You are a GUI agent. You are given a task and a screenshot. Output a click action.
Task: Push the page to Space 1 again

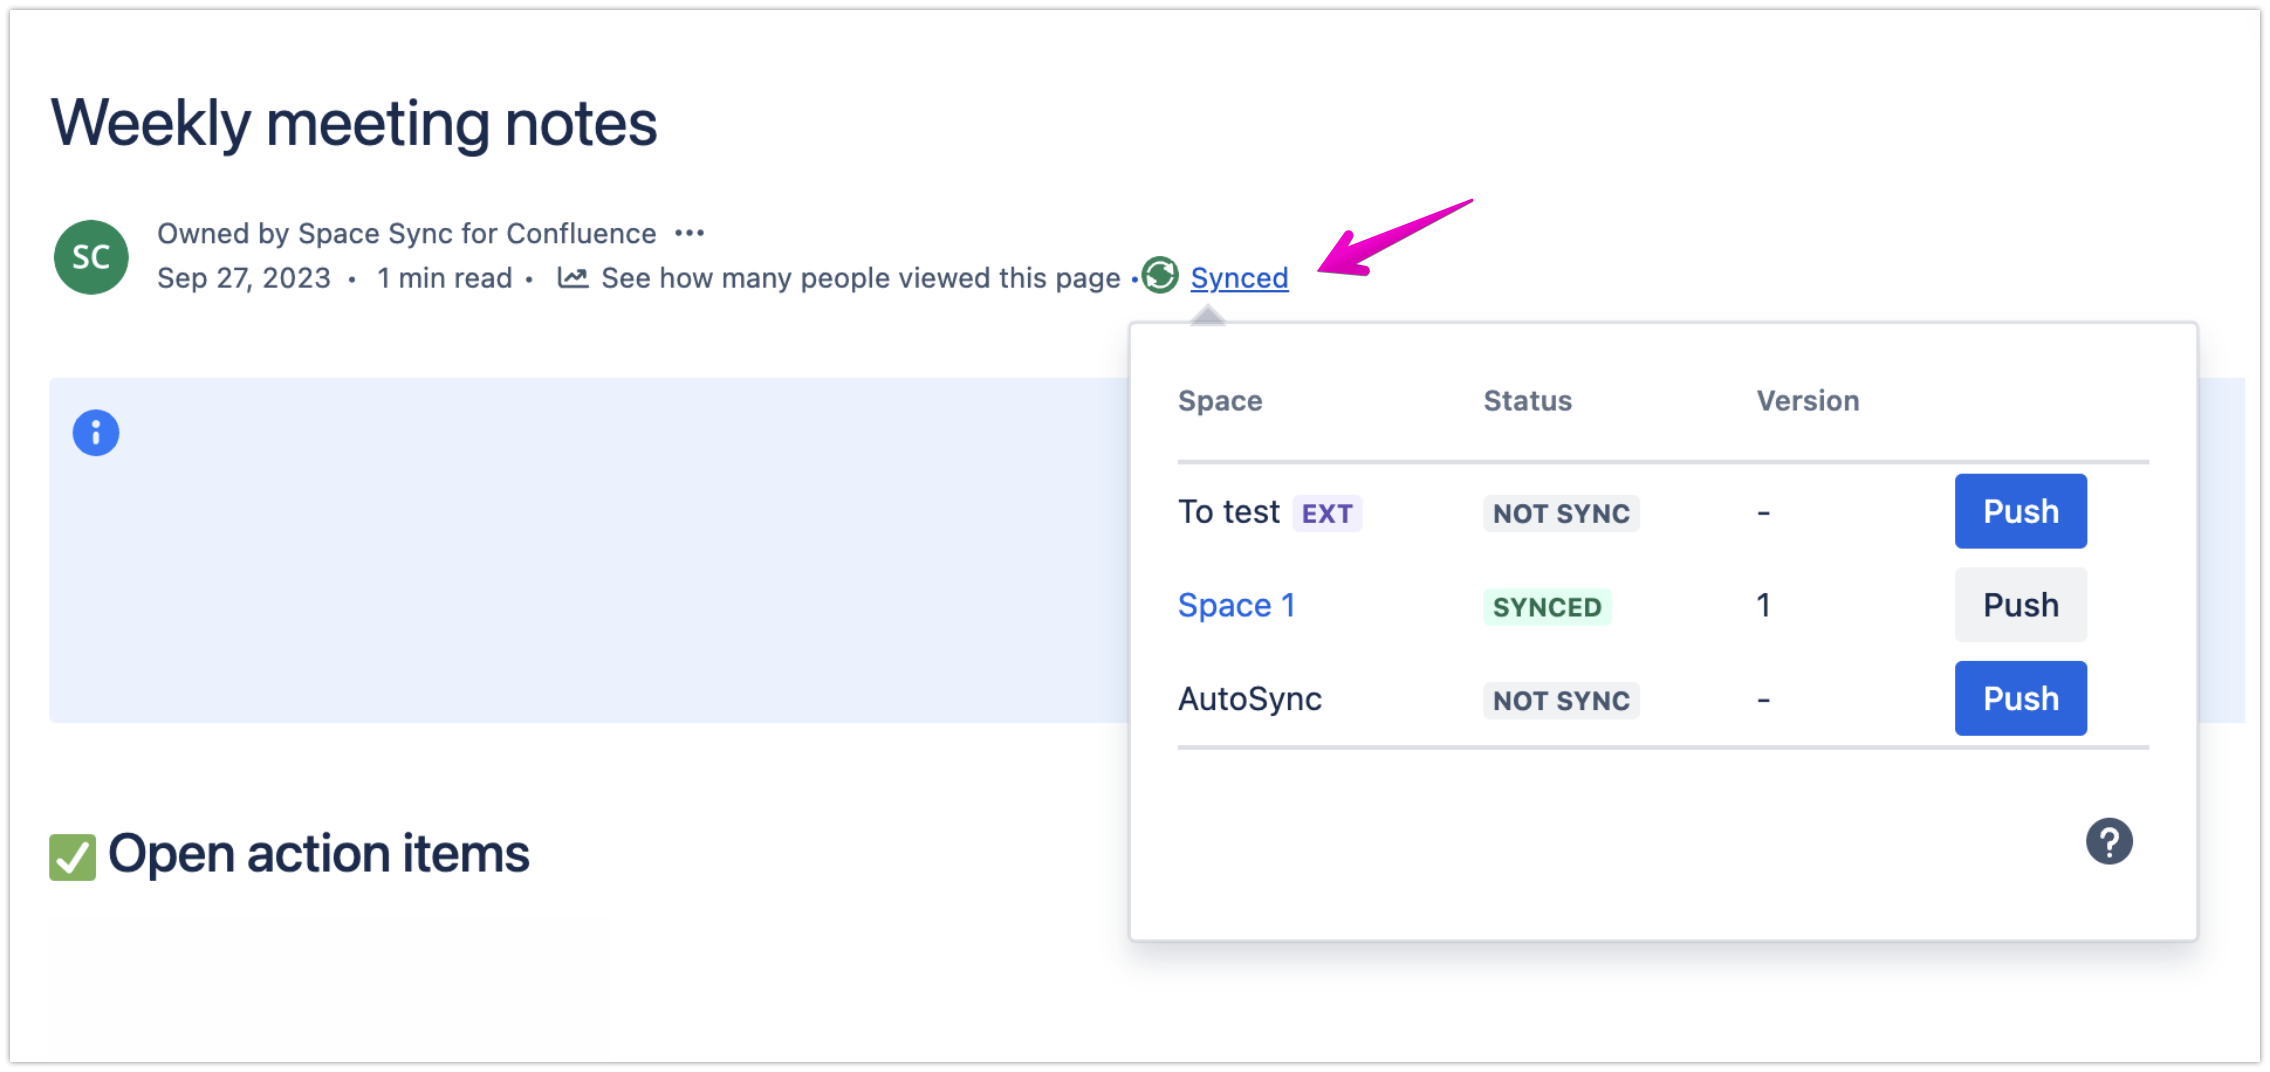click(x=2020, y=604)
